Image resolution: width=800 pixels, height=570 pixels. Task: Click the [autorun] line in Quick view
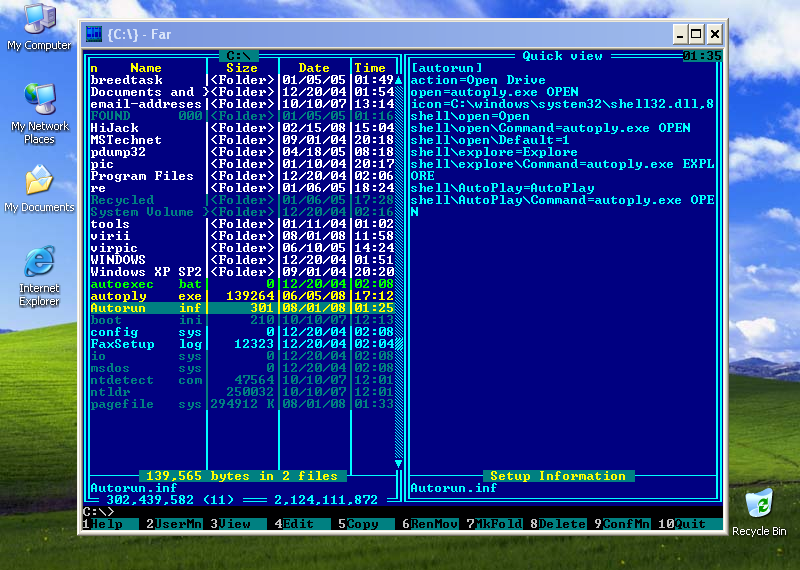point(446,68)
